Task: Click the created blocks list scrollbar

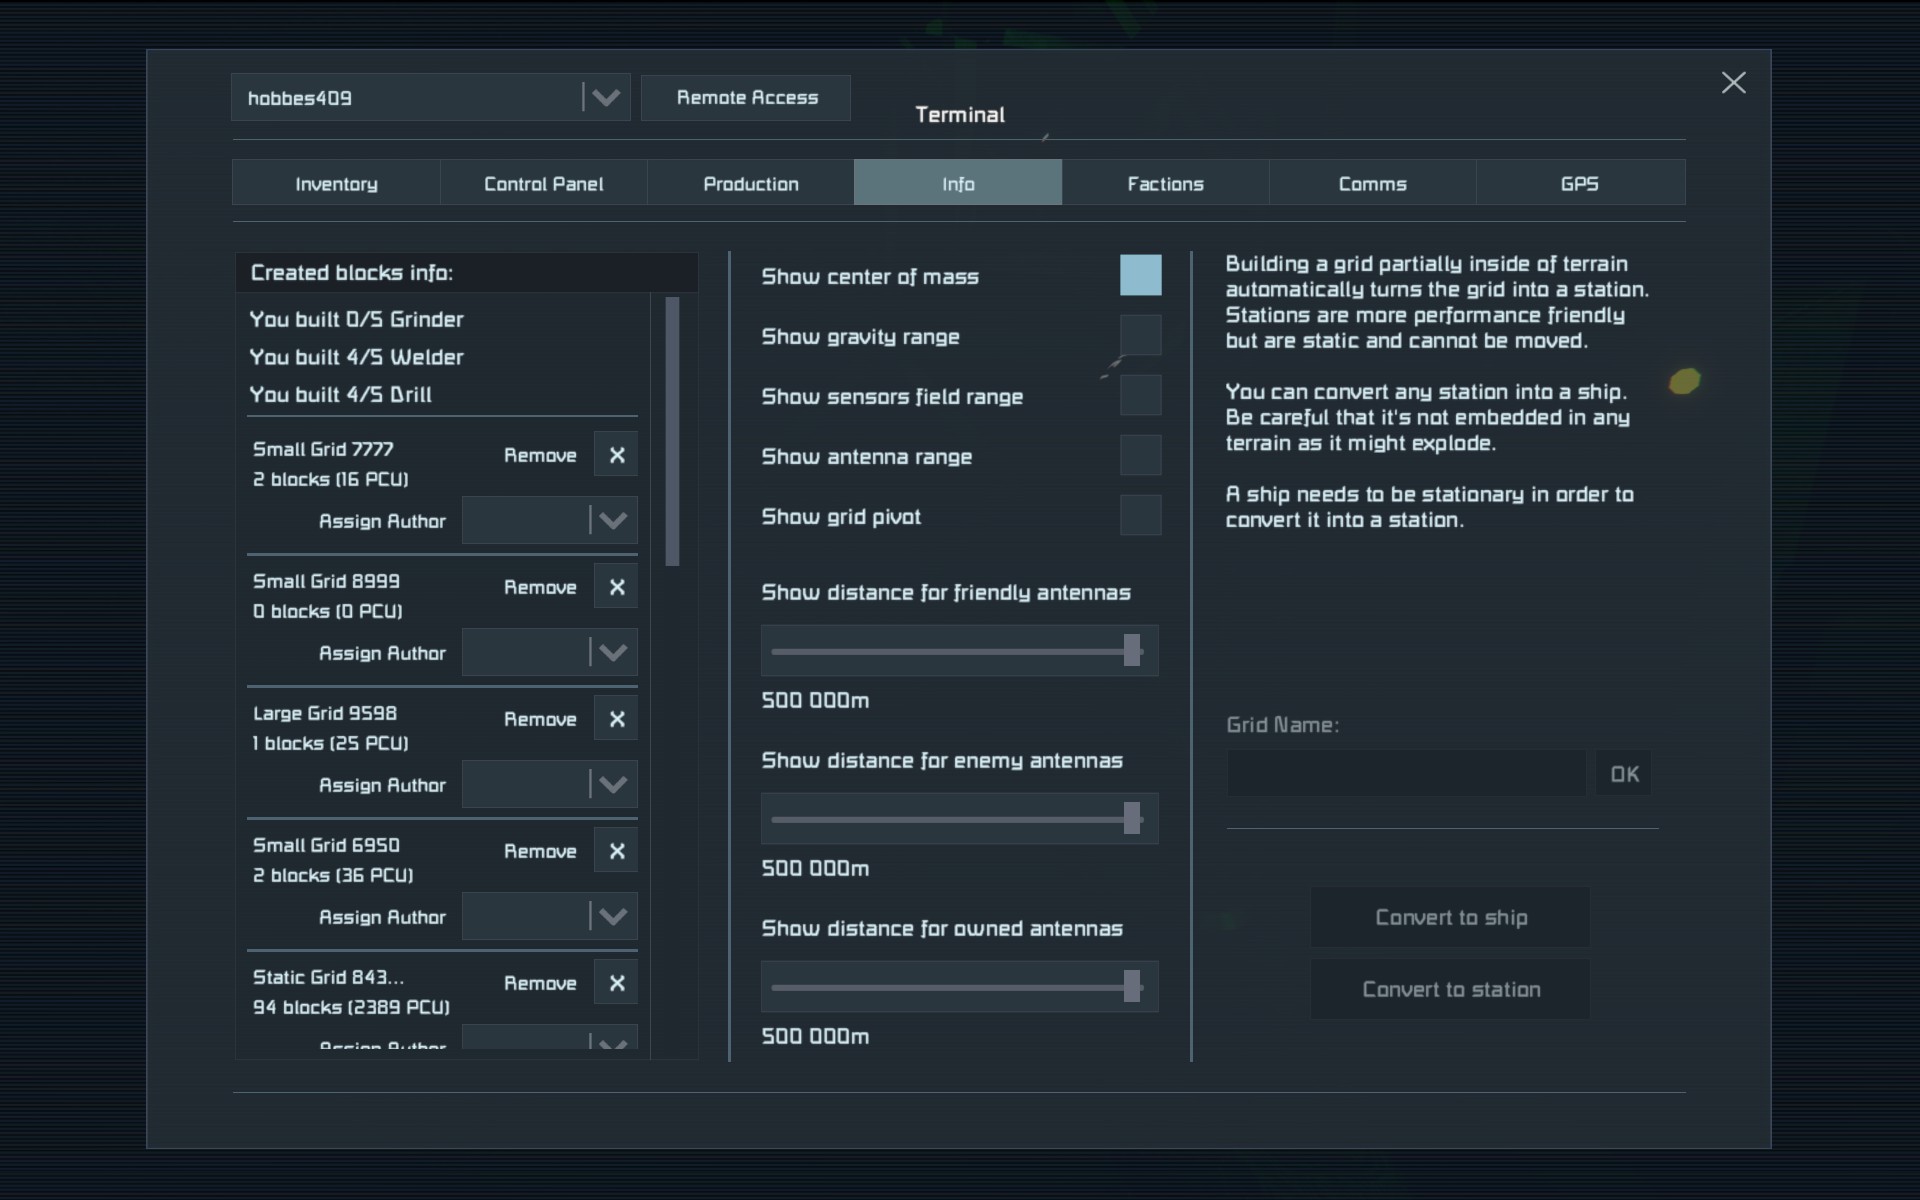Action: click(672, 430)
